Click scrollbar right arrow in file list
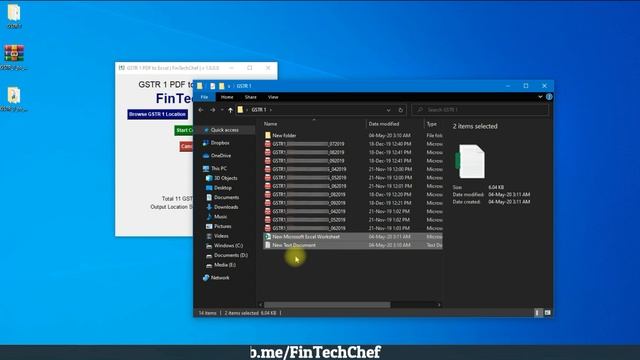640x360 pixels. coord(439,304)
